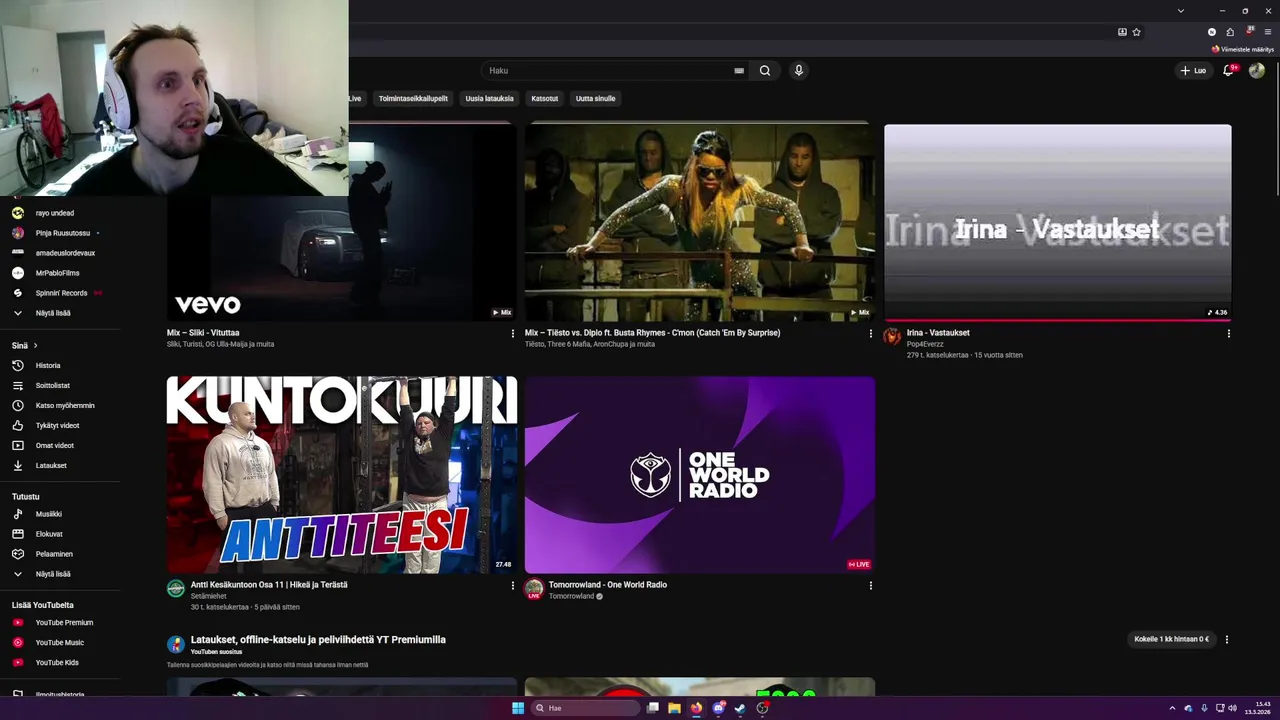Open the Setämiehet channel avatar
Screen dimensions: 1280x720
[x=175, y=589]
